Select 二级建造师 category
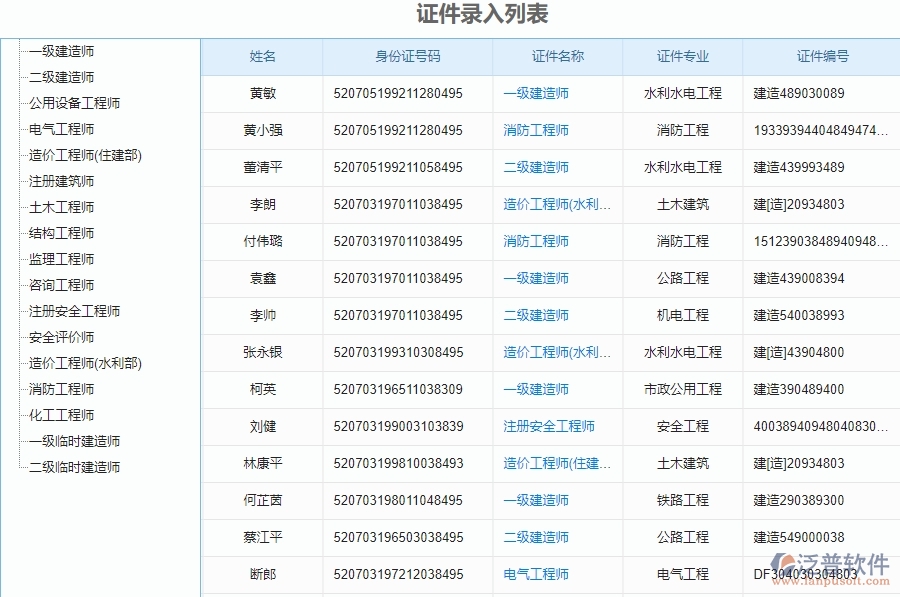 tap(62, 76)
